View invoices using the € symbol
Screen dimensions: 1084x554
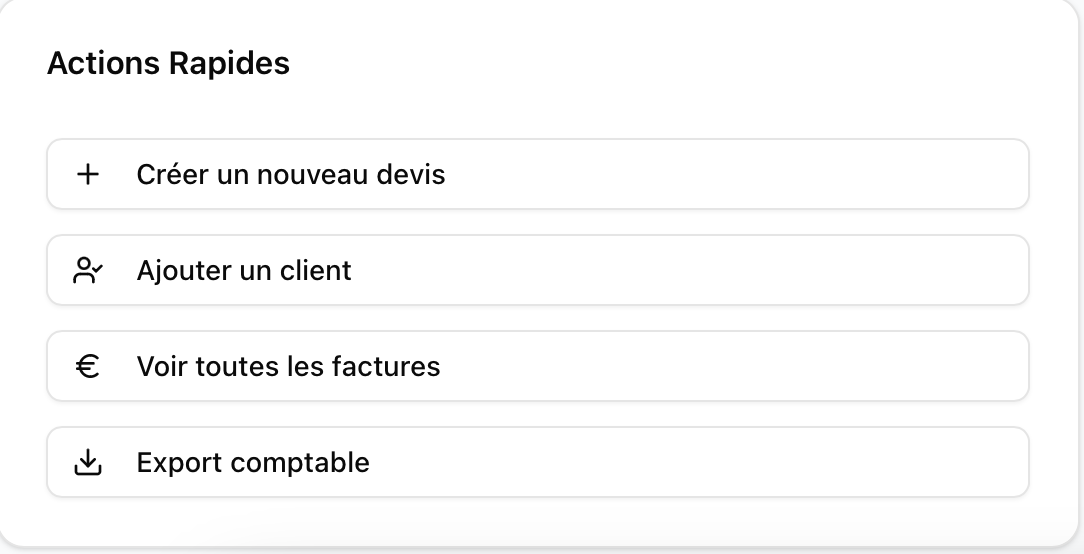88,367
